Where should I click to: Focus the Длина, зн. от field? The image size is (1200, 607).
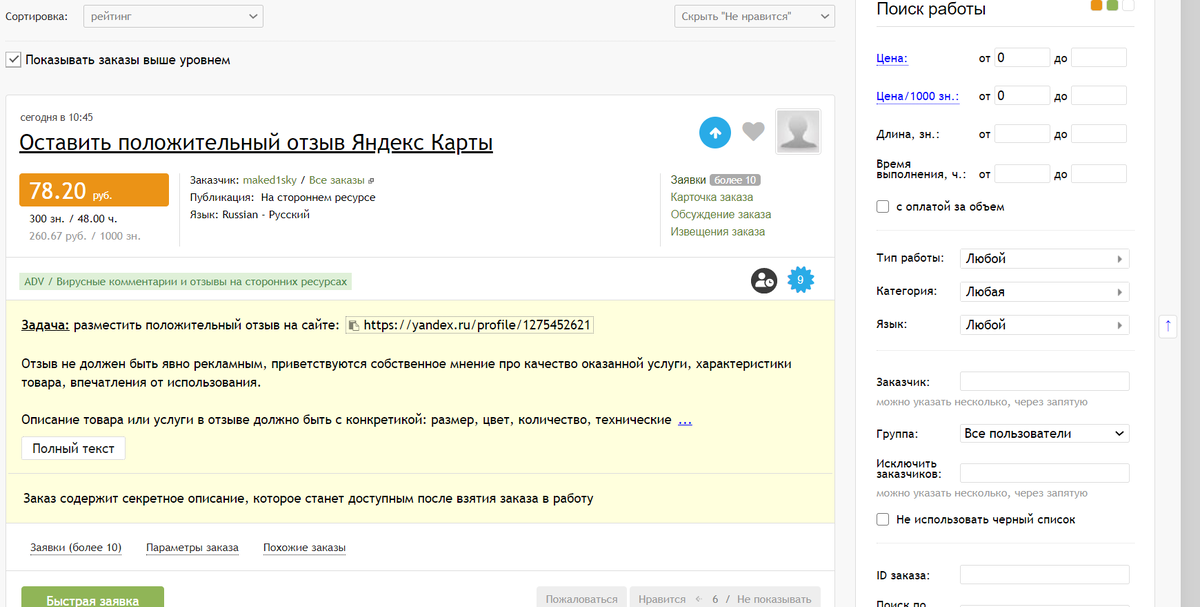(1022, 134)
